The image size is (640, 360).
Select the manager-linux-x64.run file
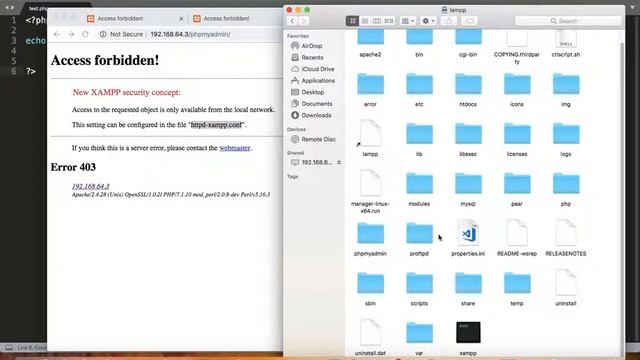click(x=370, y=183)
